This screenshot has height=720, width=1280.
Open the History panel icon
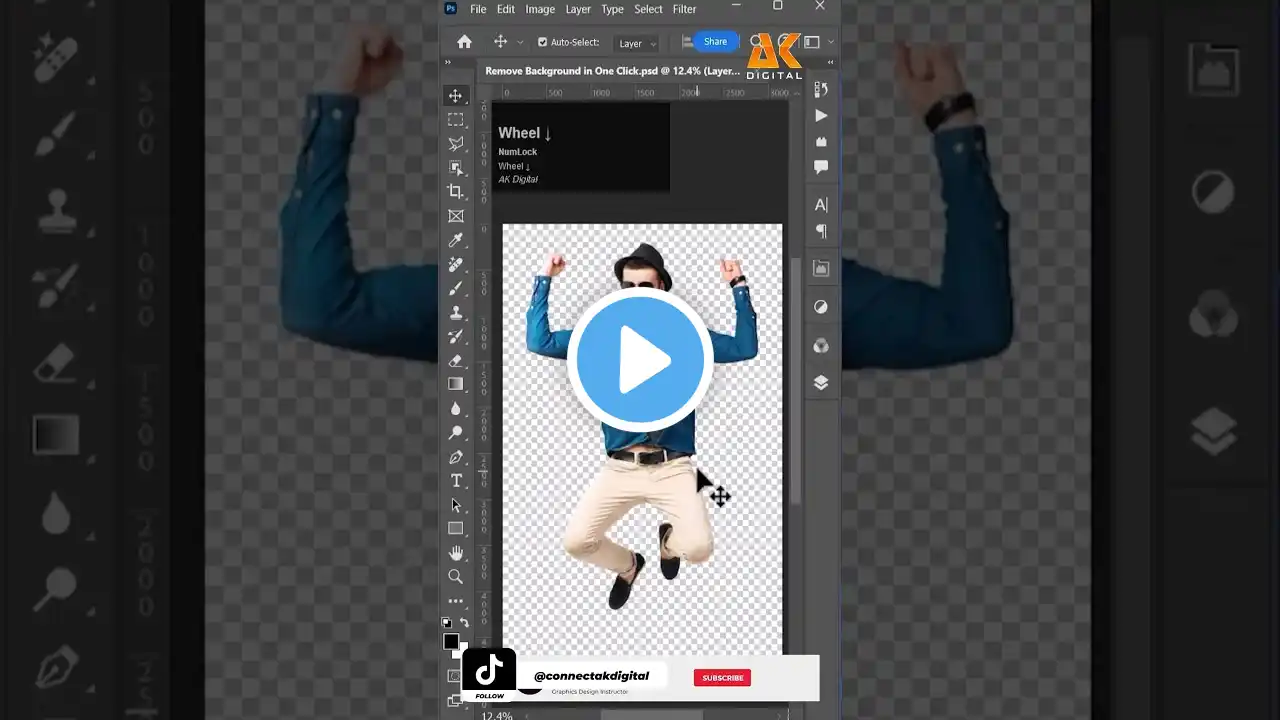coord(821,90)
